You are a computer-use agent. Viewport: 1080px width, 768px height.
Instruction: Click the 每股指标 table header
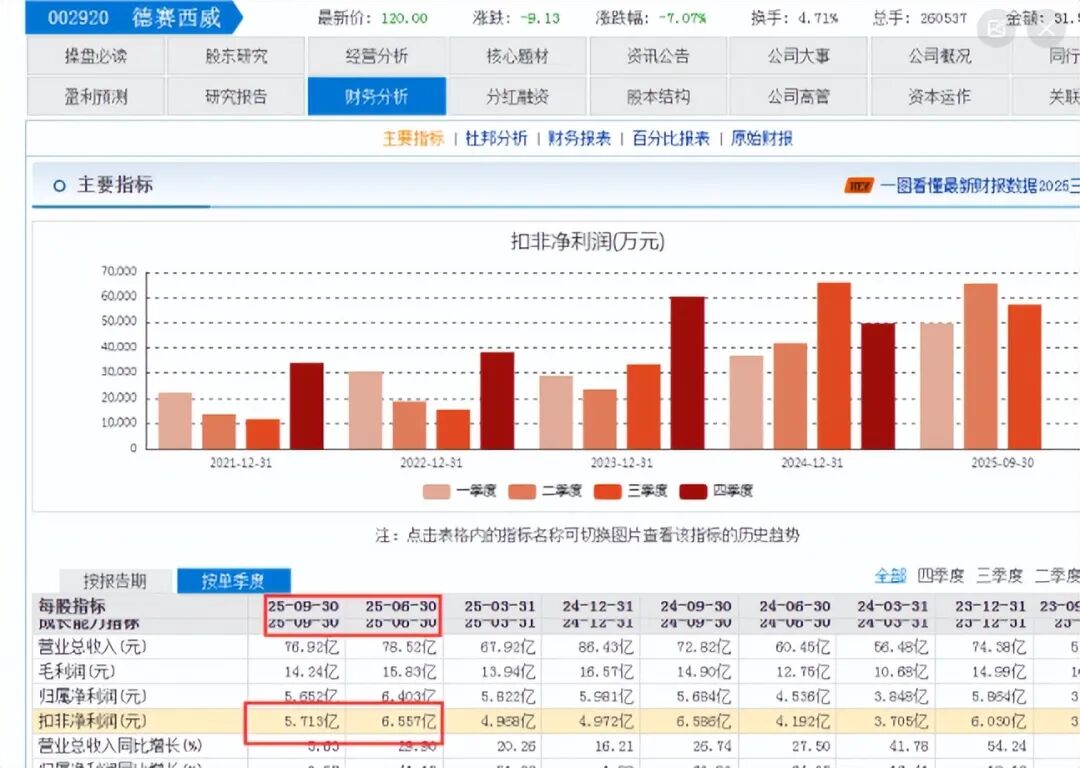tap(72, 606)
